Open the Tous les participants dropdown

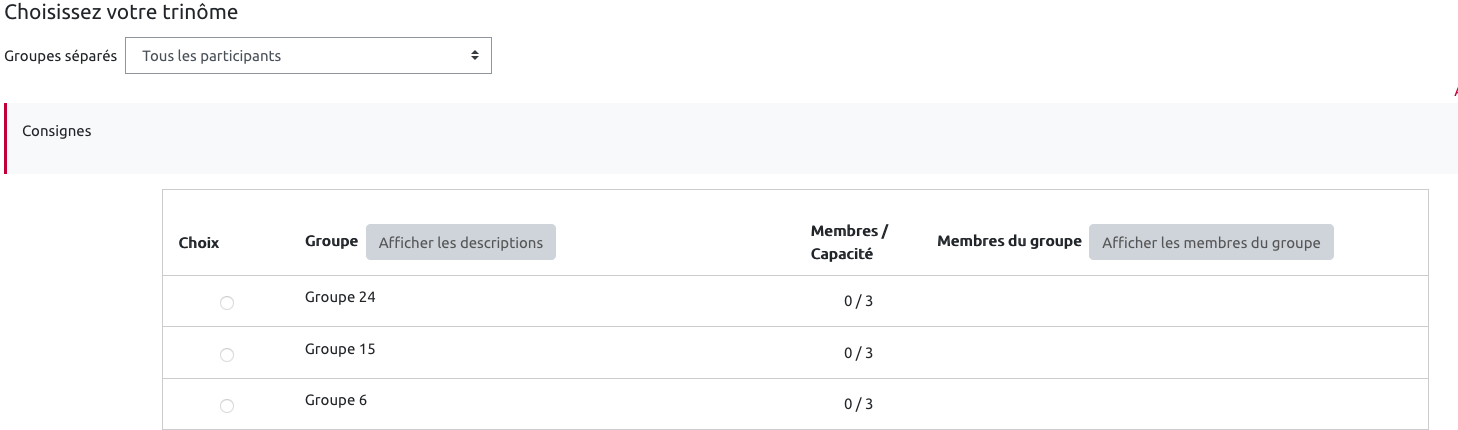pos(308,56)
